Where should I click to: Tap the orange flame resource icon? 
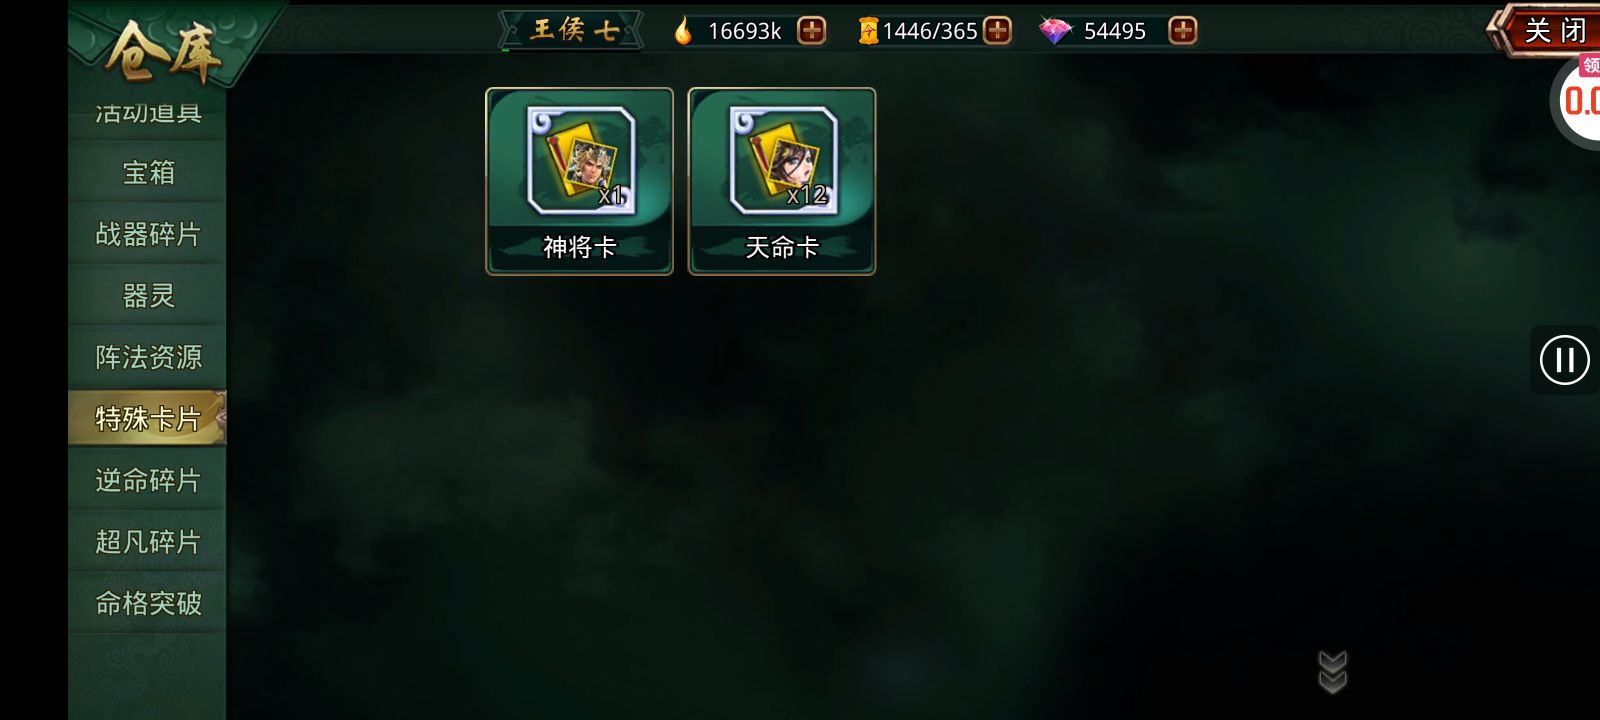coord(683,31)
